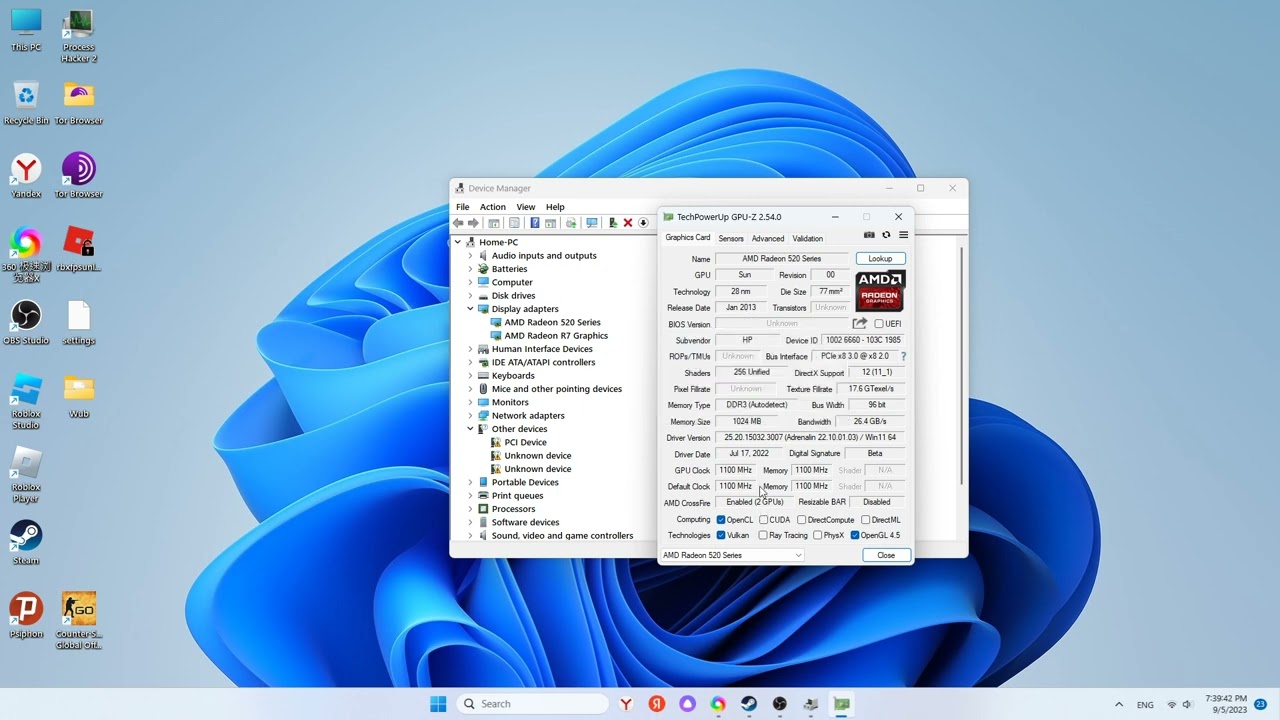
Task: Toggle the DirectML checkbox
Action: [x=866, y=520]
